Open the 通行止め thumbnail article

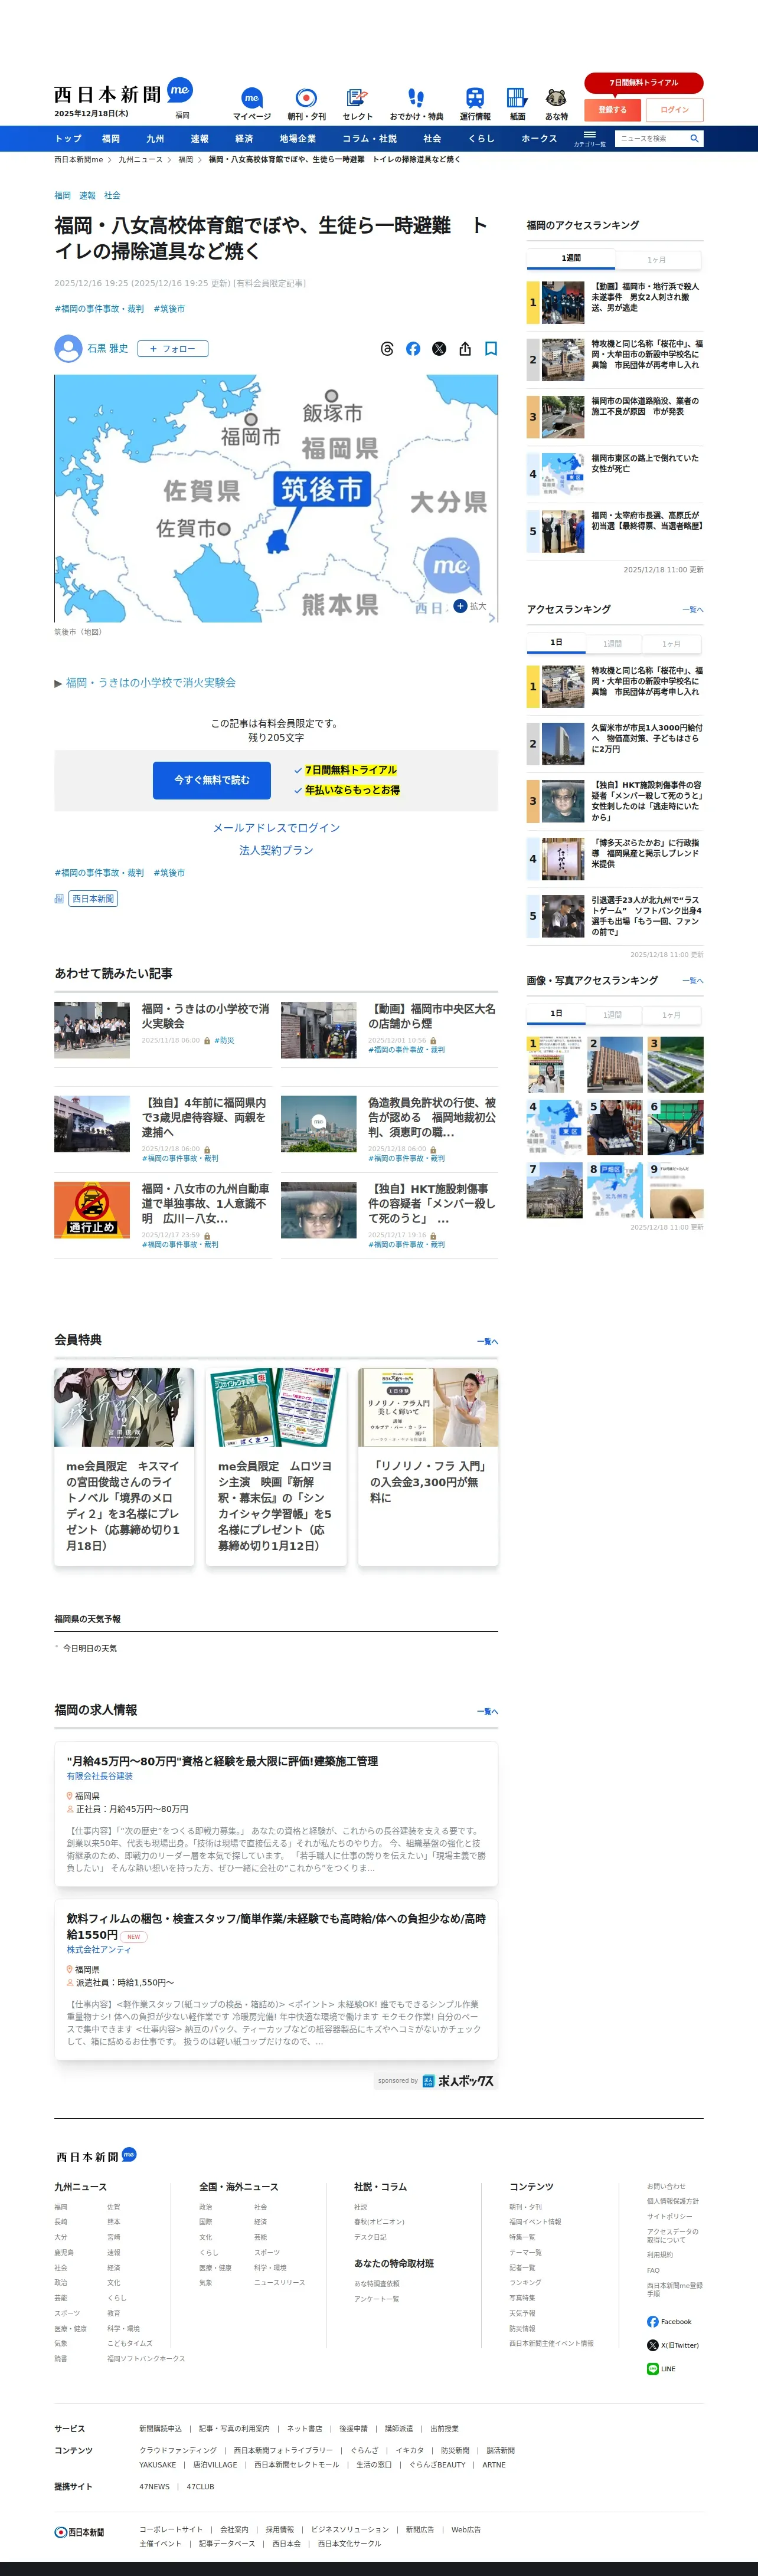92,1210
